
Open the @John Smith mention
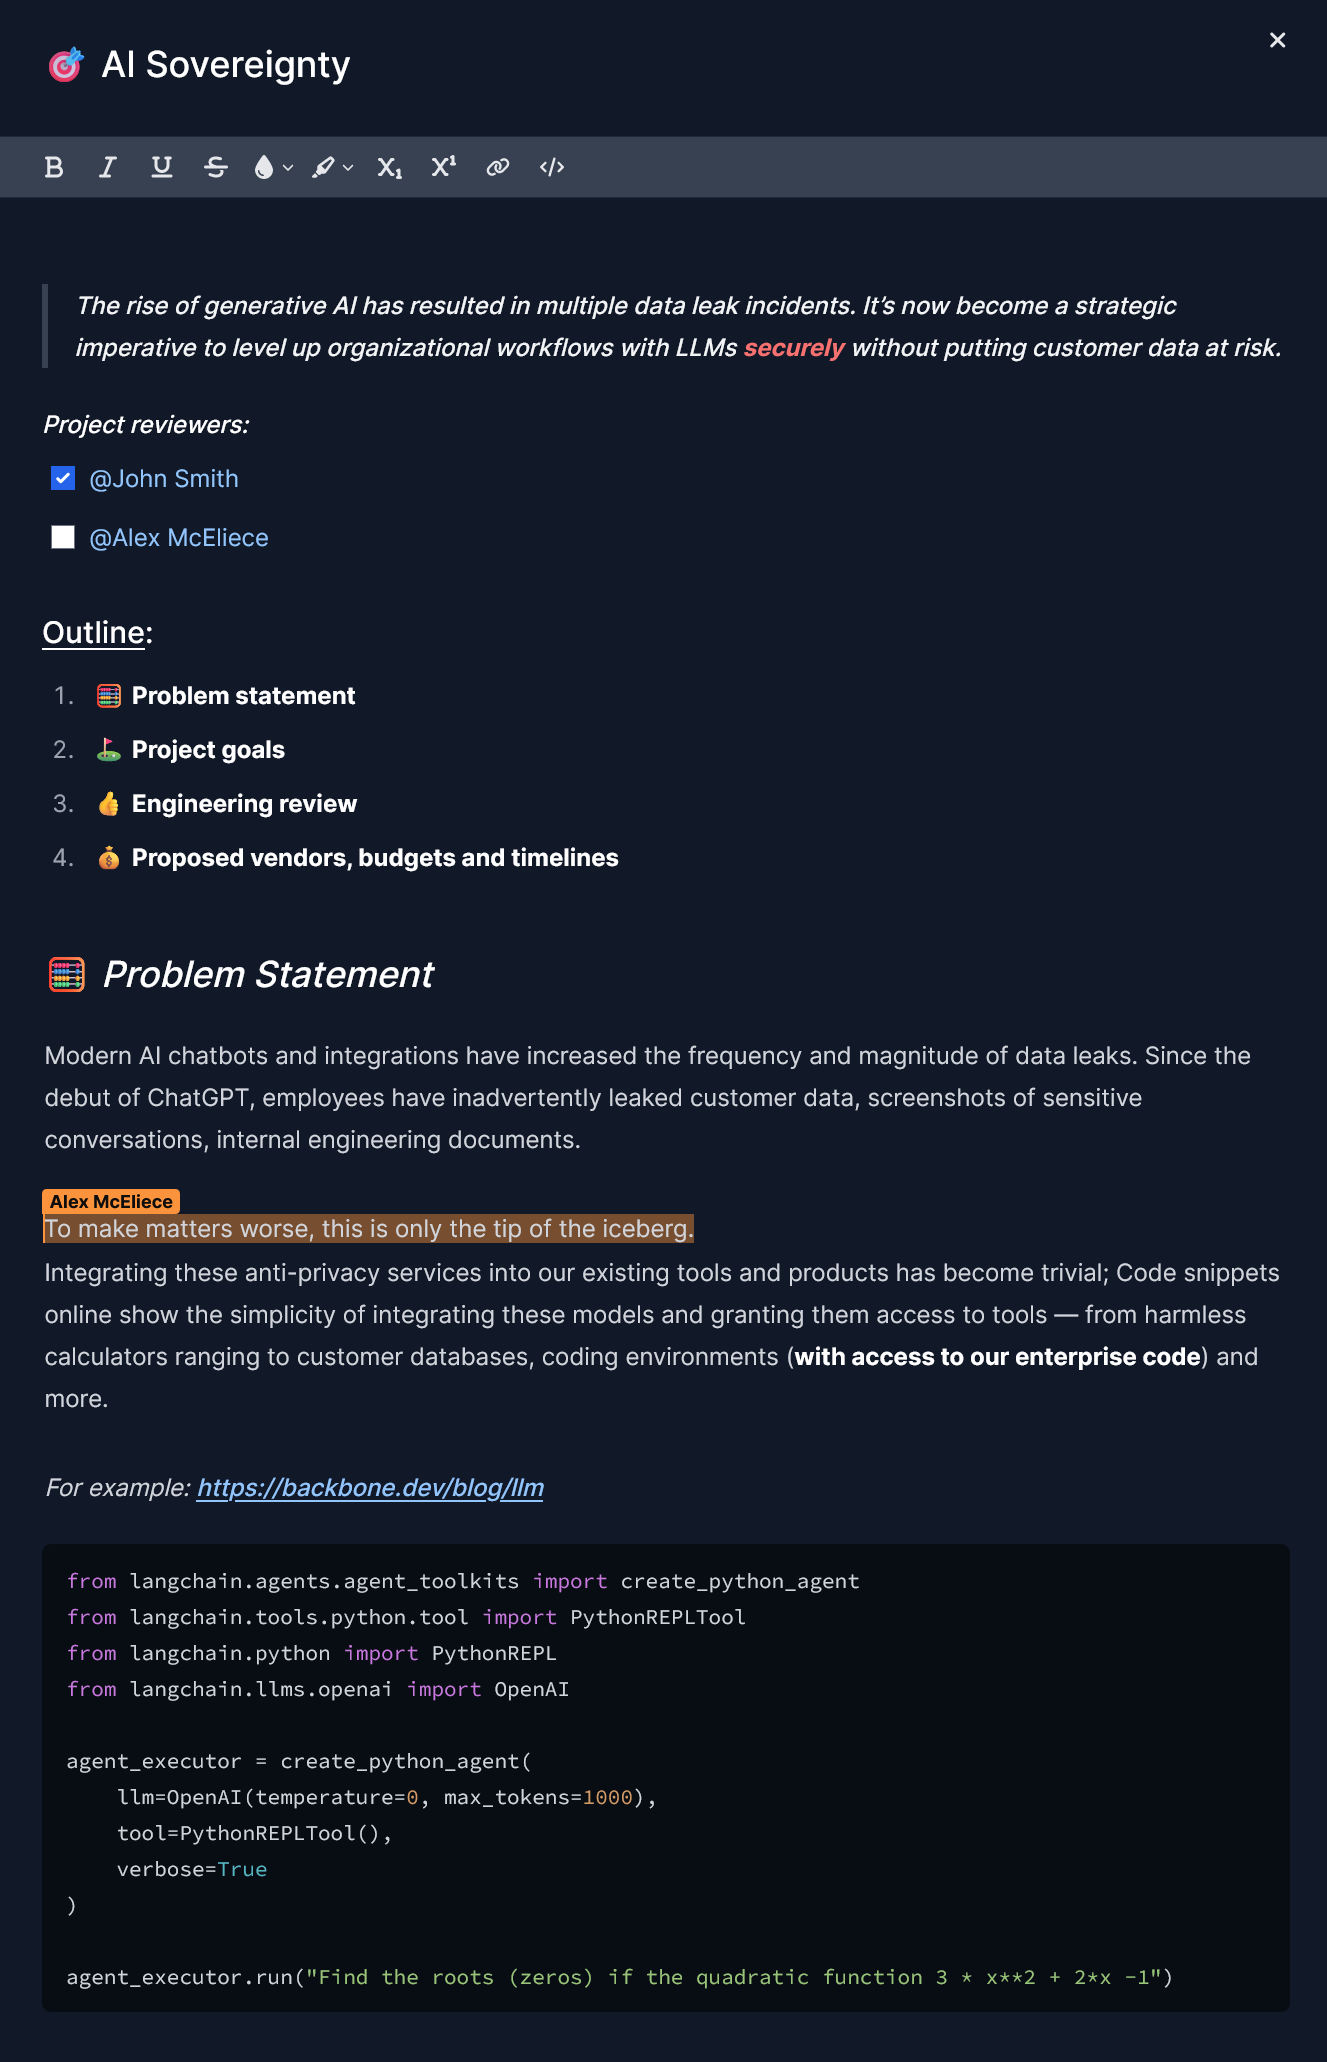[x=164, y=478]
